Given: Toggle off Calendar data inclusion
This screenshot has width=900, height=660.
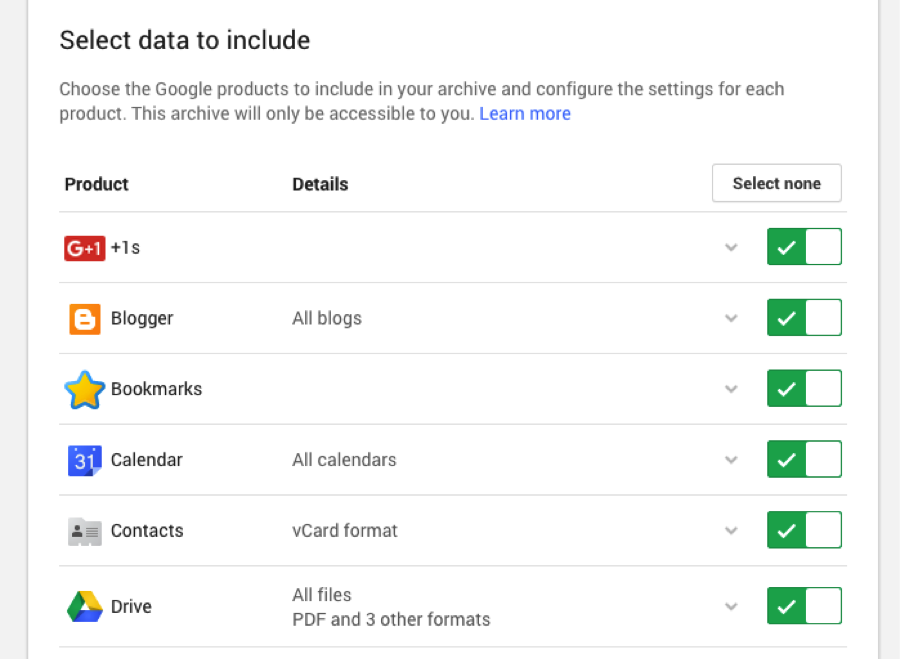Looking at the screenshot, I should pyautogui.click(x=804, y=460).
